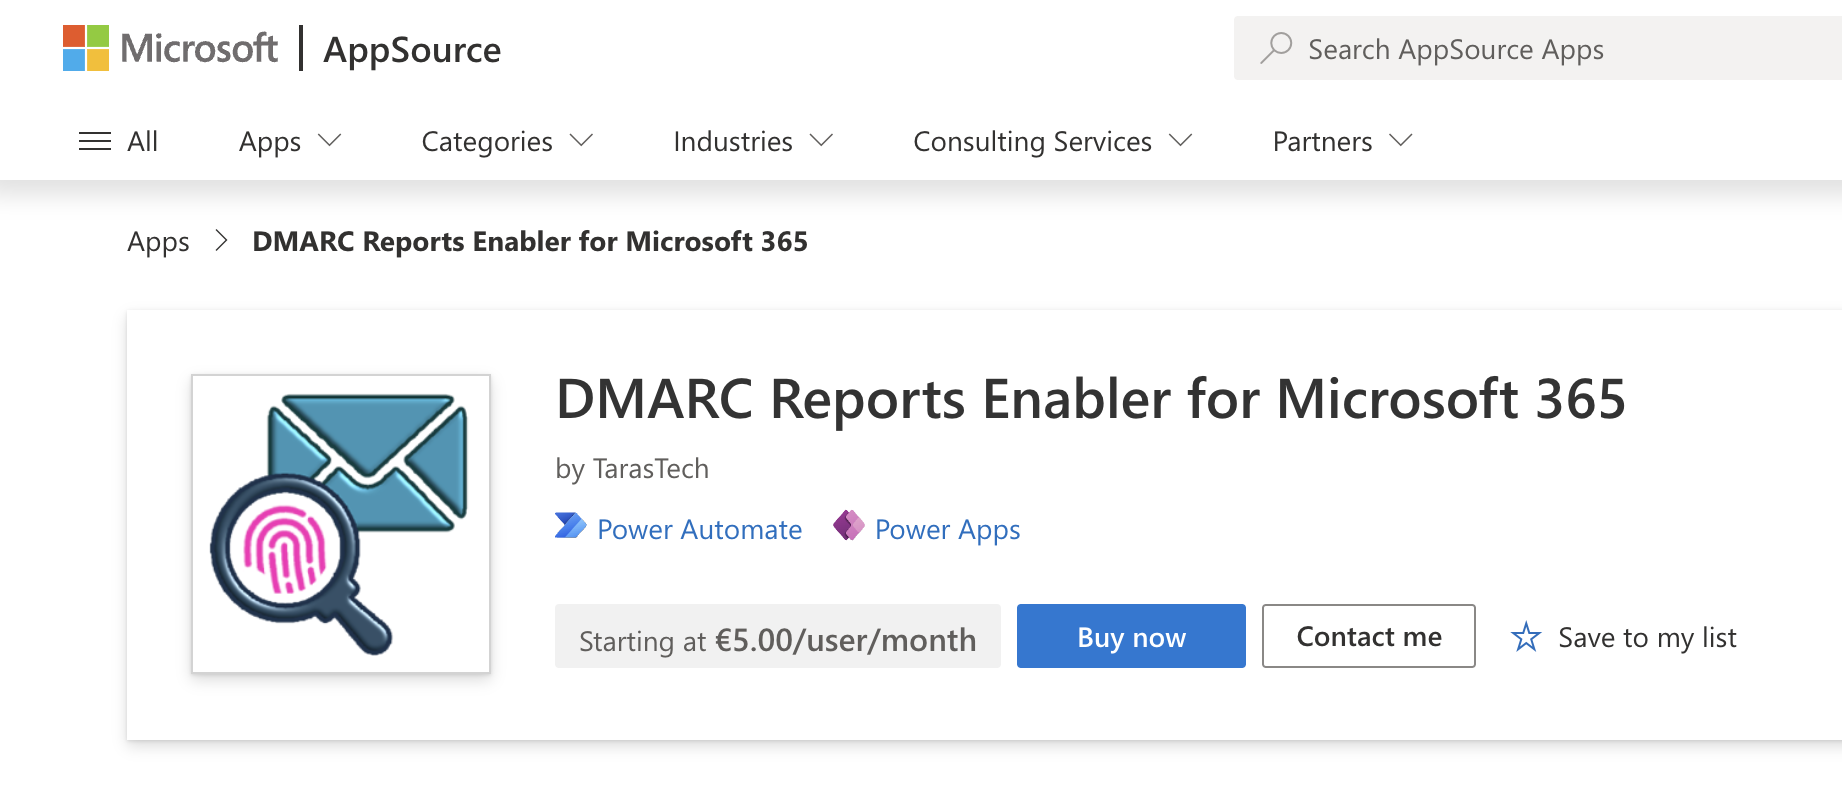
Task: Click the Contact me button
Action: (1368, 636)
